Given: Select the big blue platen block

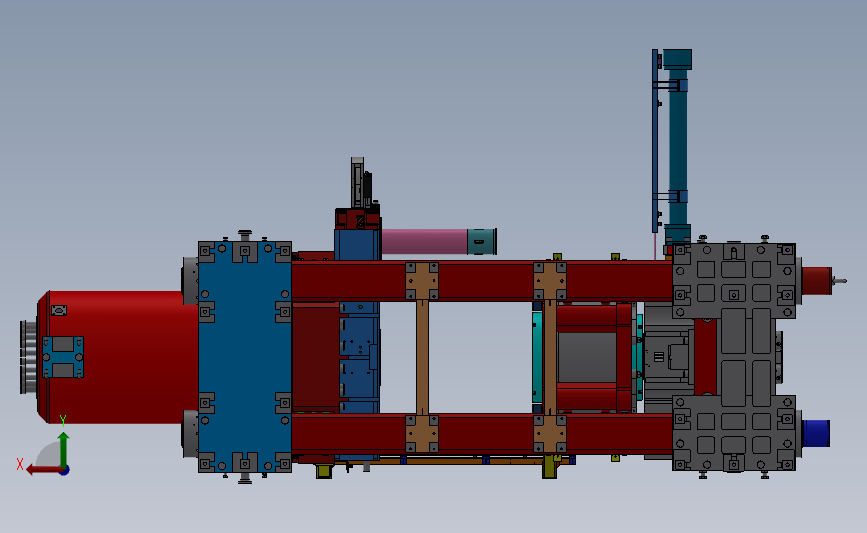Looking at the screenshot, I should (x=245, y=357).
